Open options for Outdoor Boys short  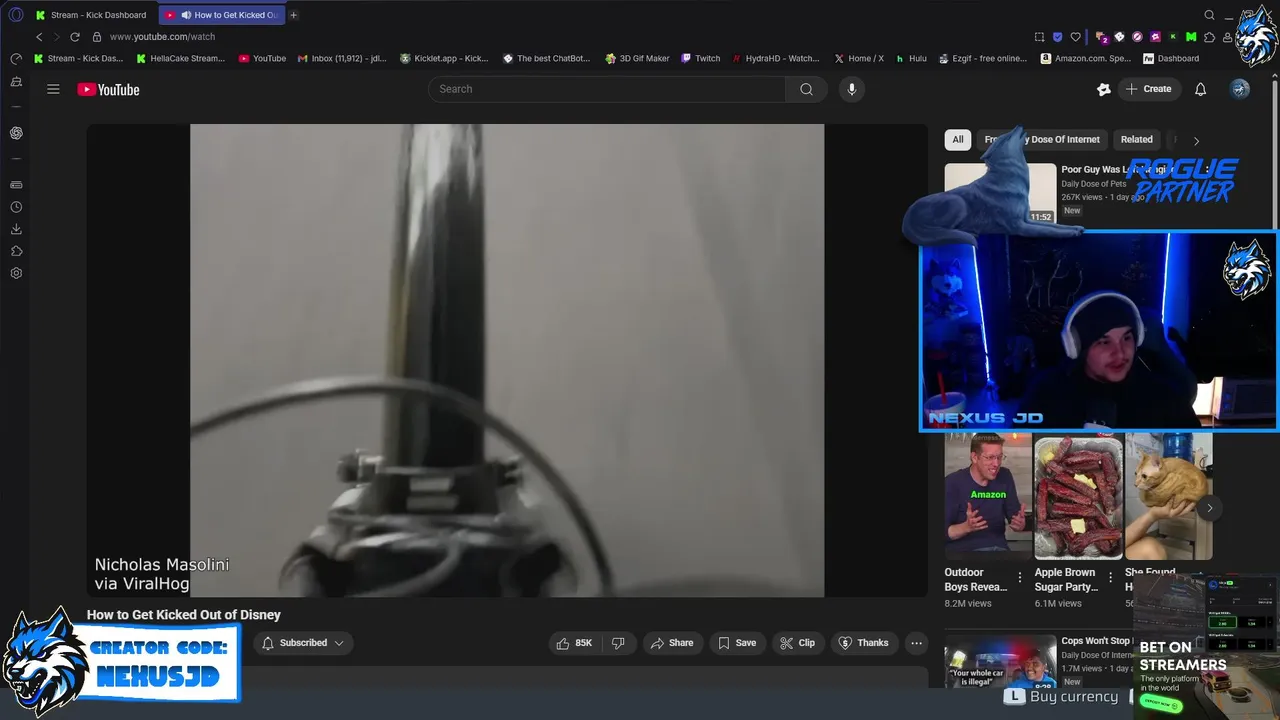[1020, 578]
